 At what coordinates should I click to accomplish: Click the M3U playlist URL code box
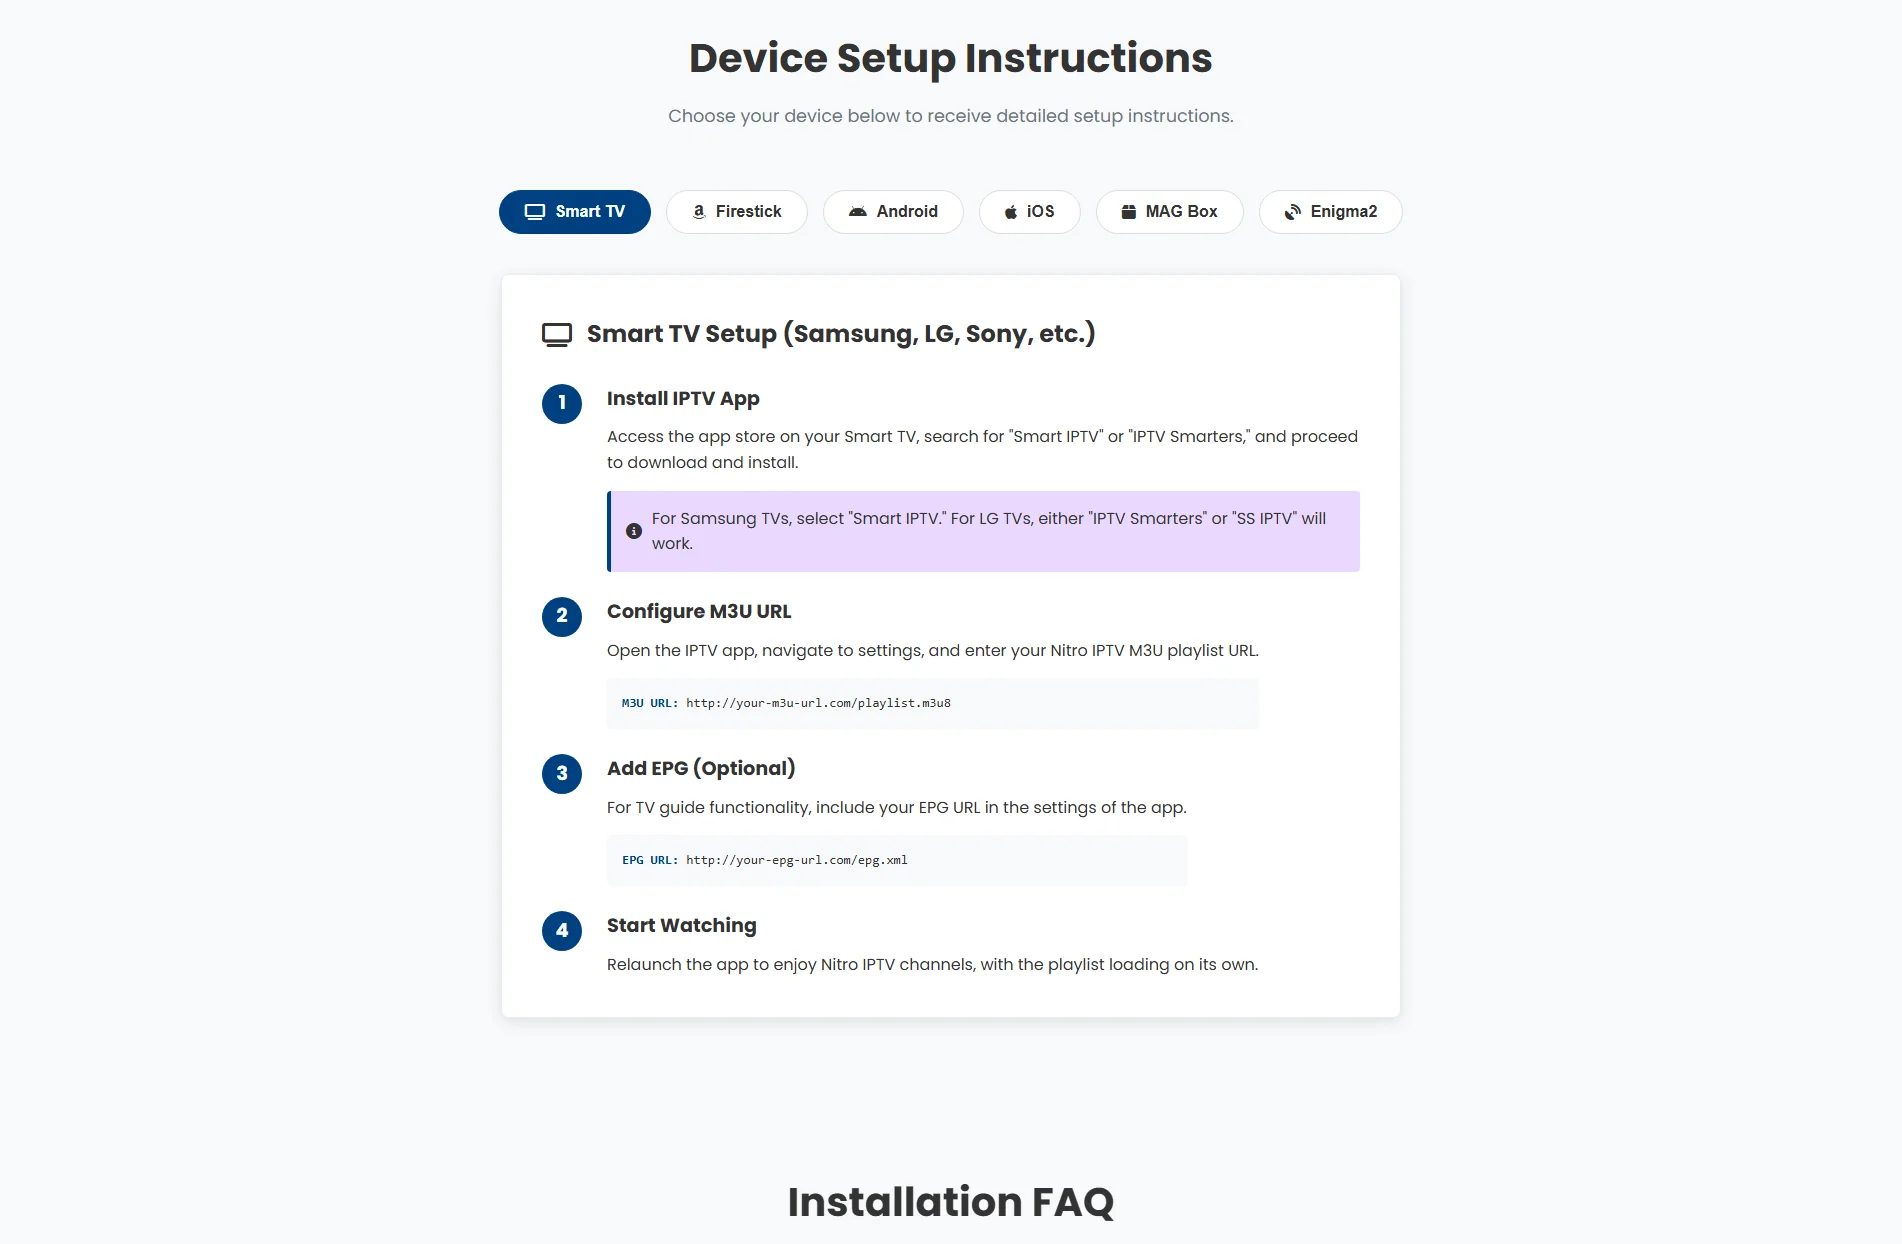coord(932,703)
